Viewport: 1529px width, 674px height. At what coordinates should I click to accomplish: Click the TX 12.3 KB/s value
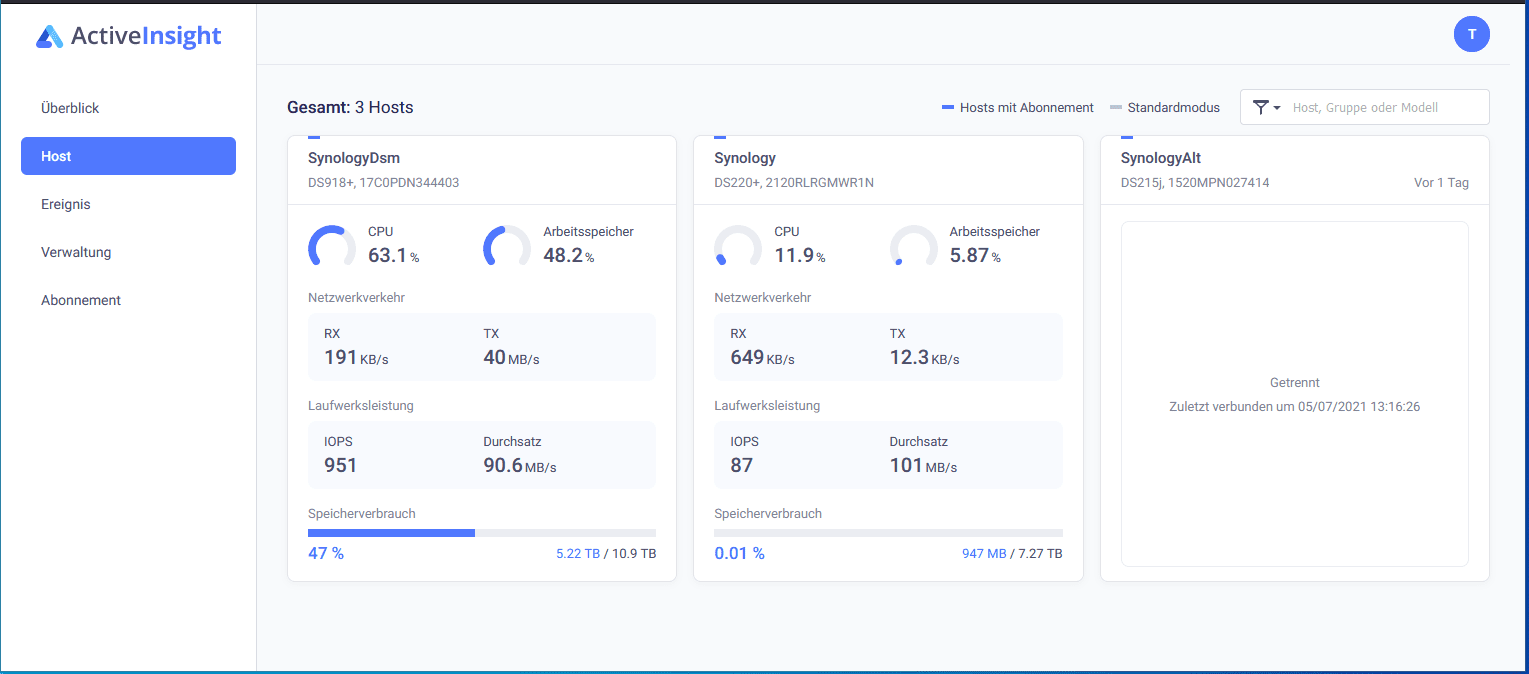(925, 357)
